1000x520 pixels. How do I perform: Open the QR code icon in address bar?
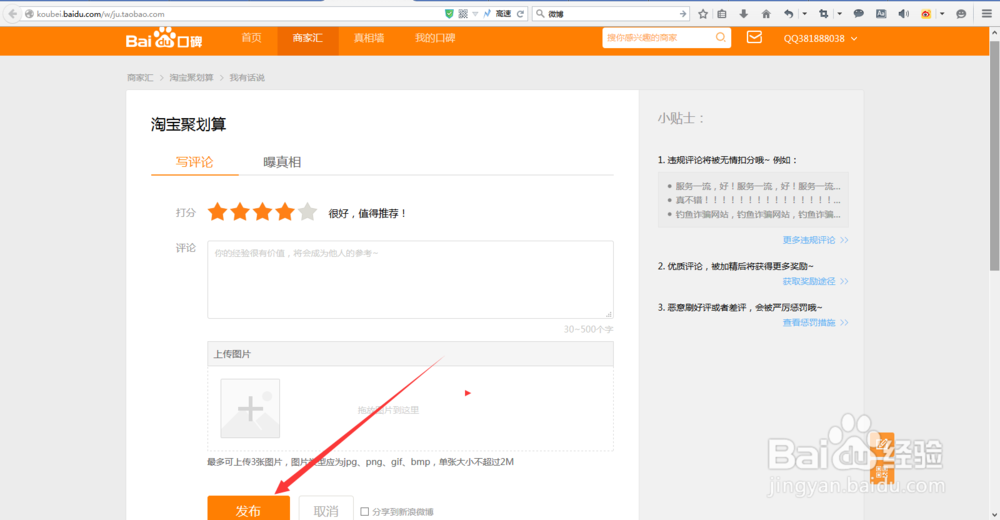(463, 13)
